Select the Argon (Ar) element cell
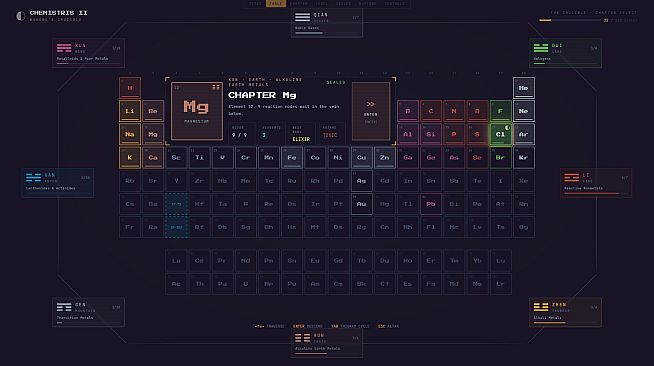 coord(523,134)
